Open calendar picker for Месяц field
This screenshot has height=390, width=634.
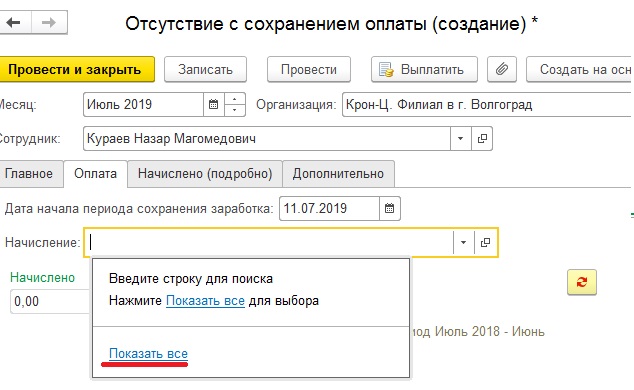coord(213,105)
